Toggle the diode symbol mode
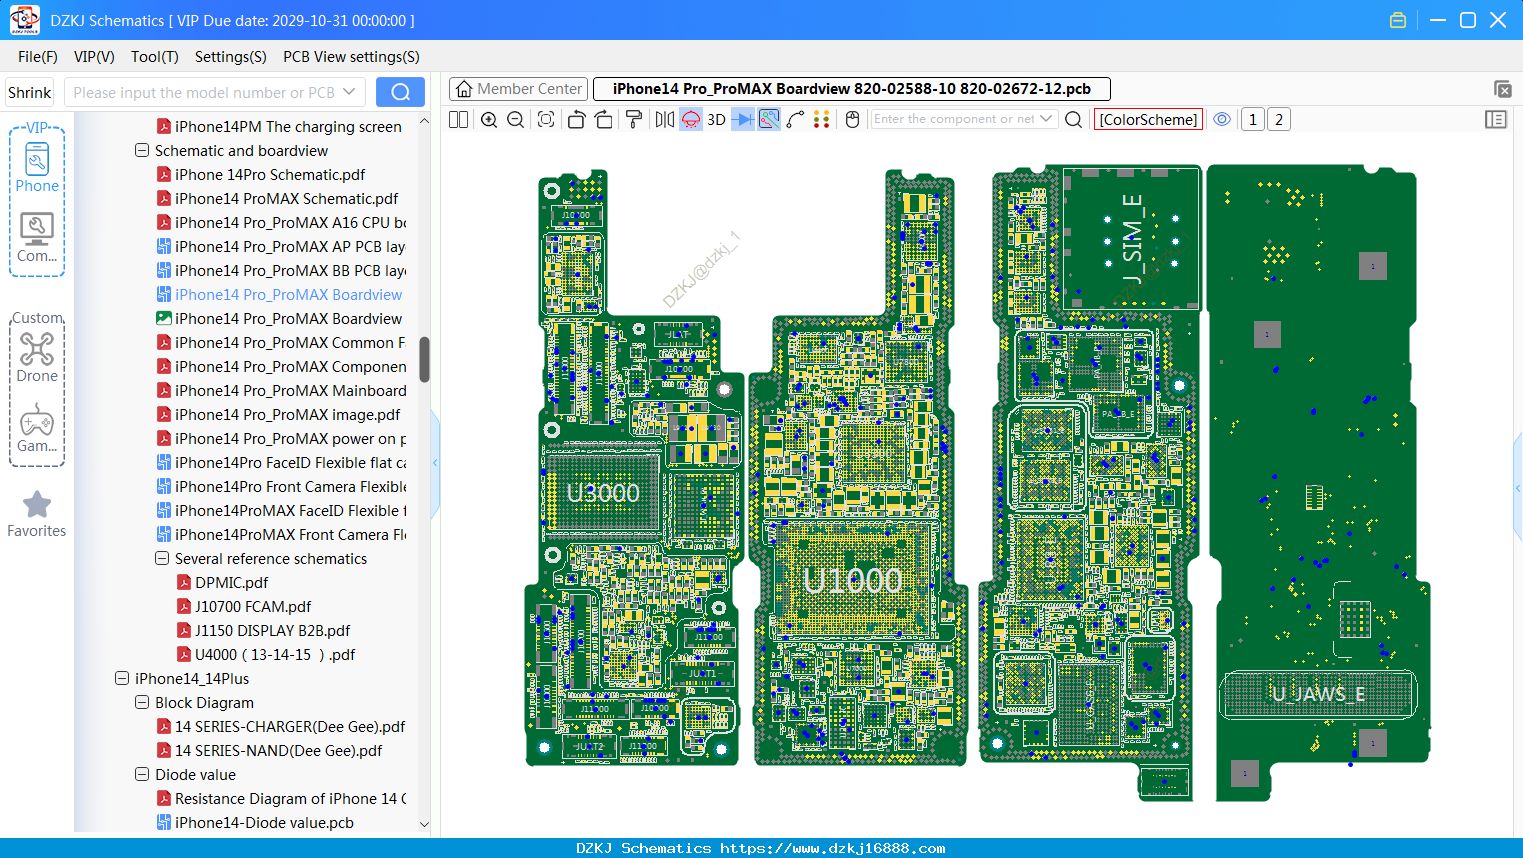 [743, 120]
